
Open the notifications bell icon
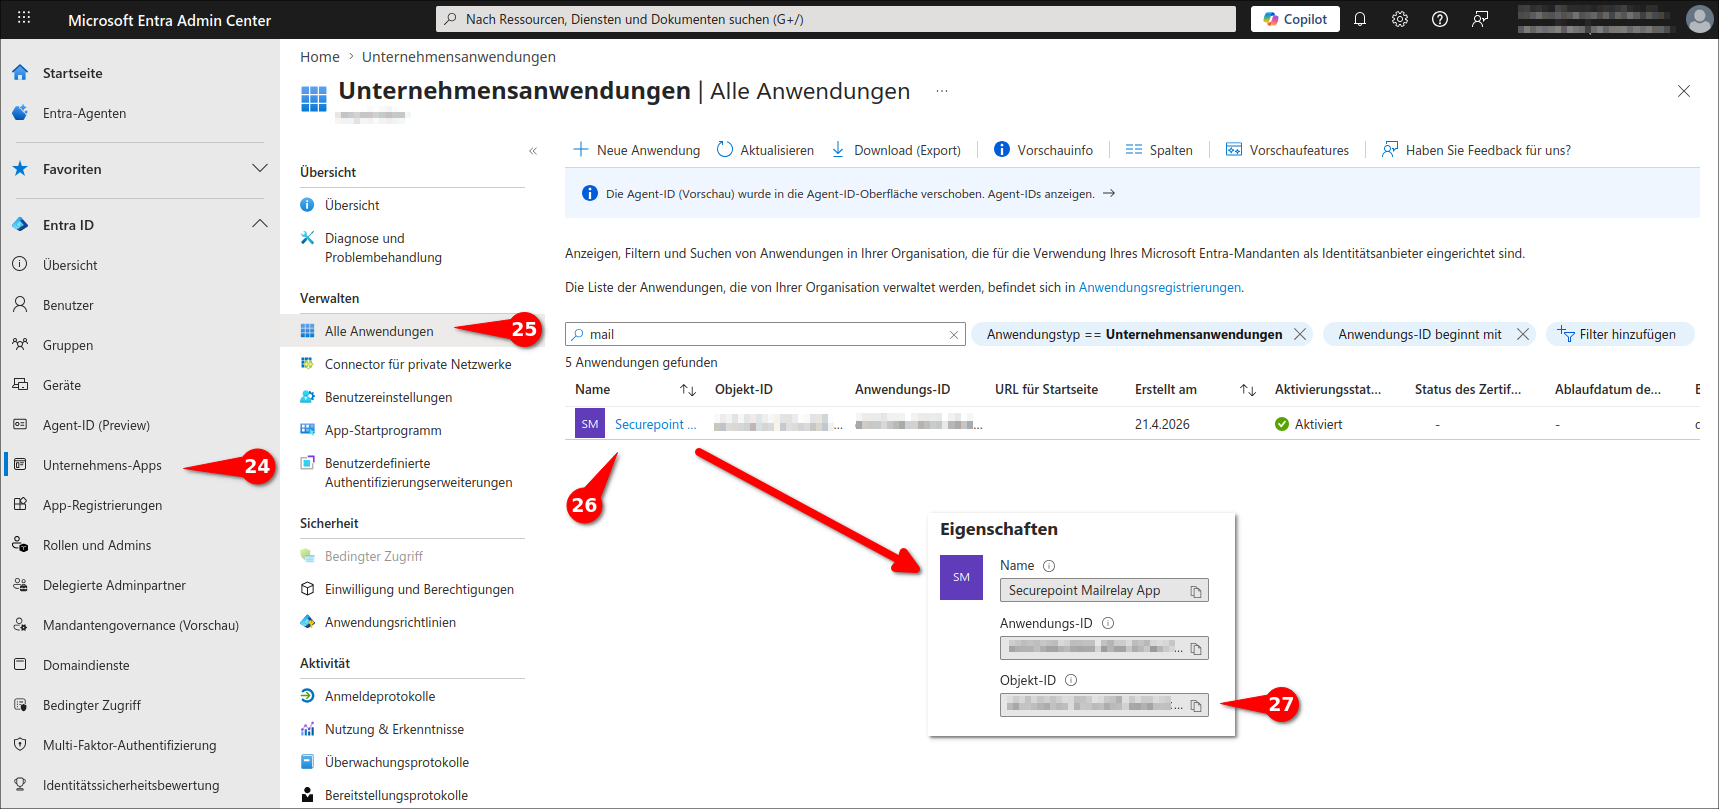point(1360,19)
